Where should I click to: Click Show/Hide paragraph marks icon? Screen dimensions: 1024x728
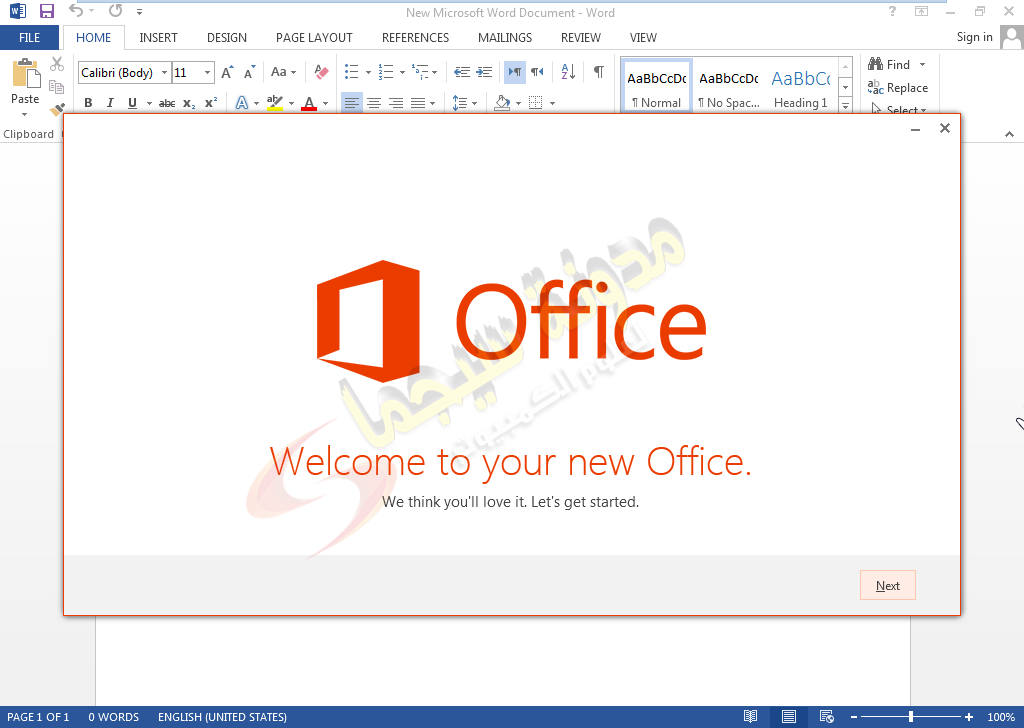pos(598,72)
